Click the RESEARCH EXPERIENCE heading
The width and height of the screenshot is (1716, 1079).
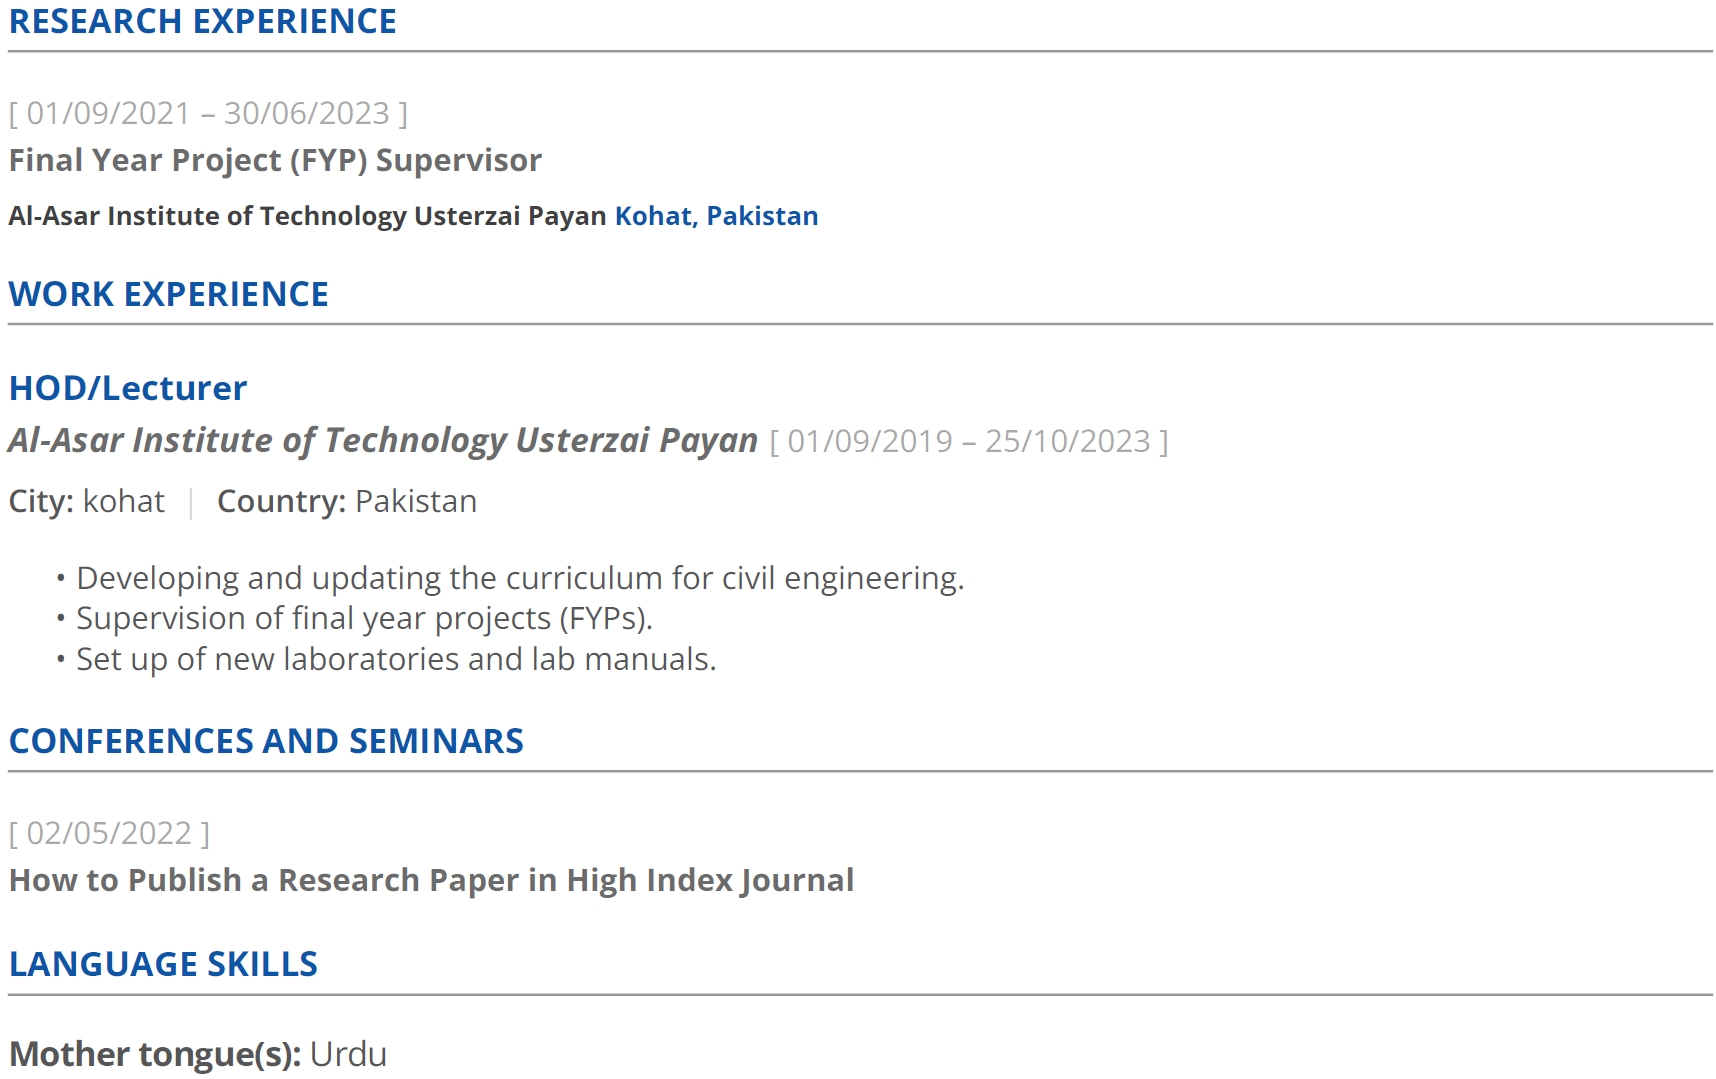click(x=202, y=21)
